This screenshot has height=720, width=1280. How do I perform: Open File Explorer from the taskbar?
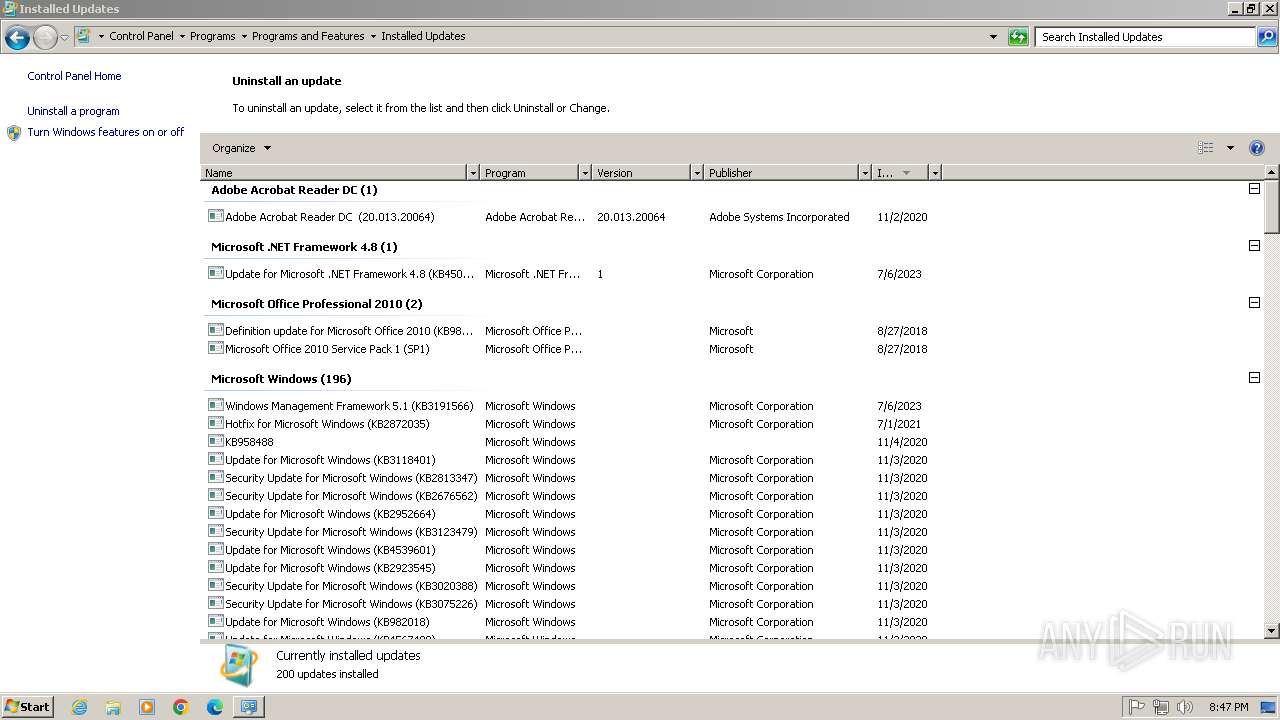click(113, 707)
